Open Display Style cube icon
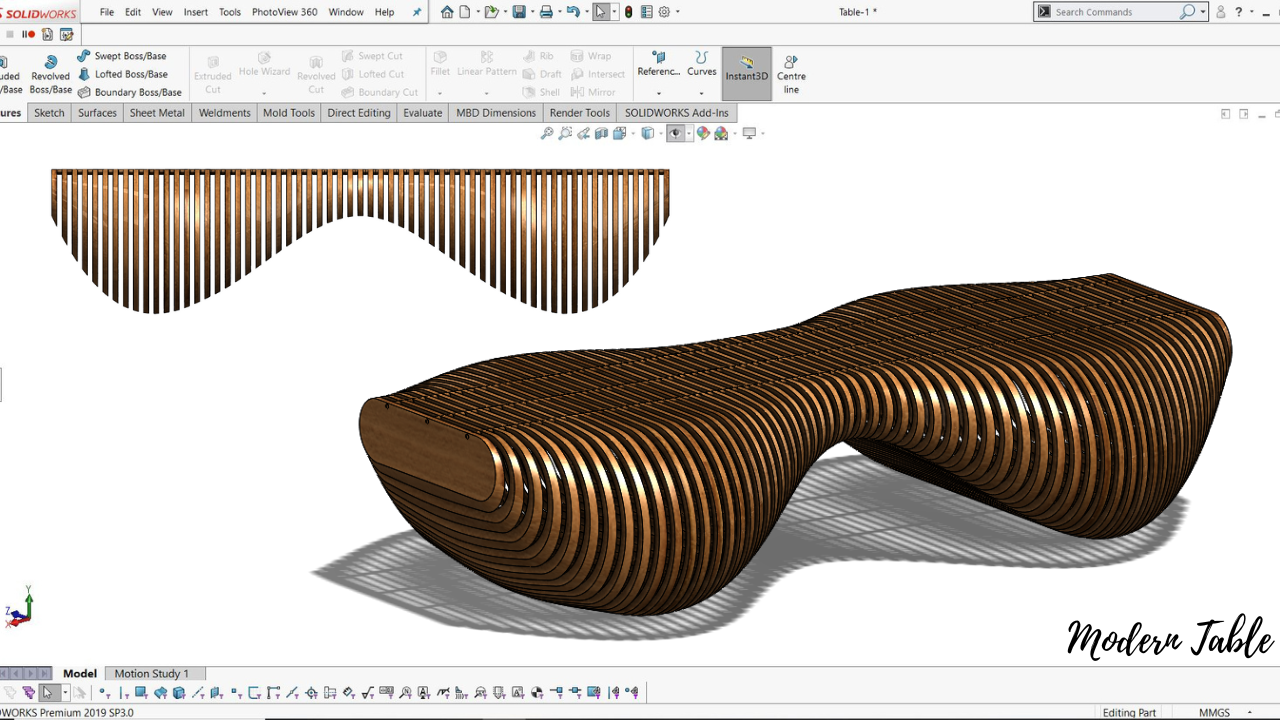Viewport: 1280px width, 720px height. coord(648,133)
